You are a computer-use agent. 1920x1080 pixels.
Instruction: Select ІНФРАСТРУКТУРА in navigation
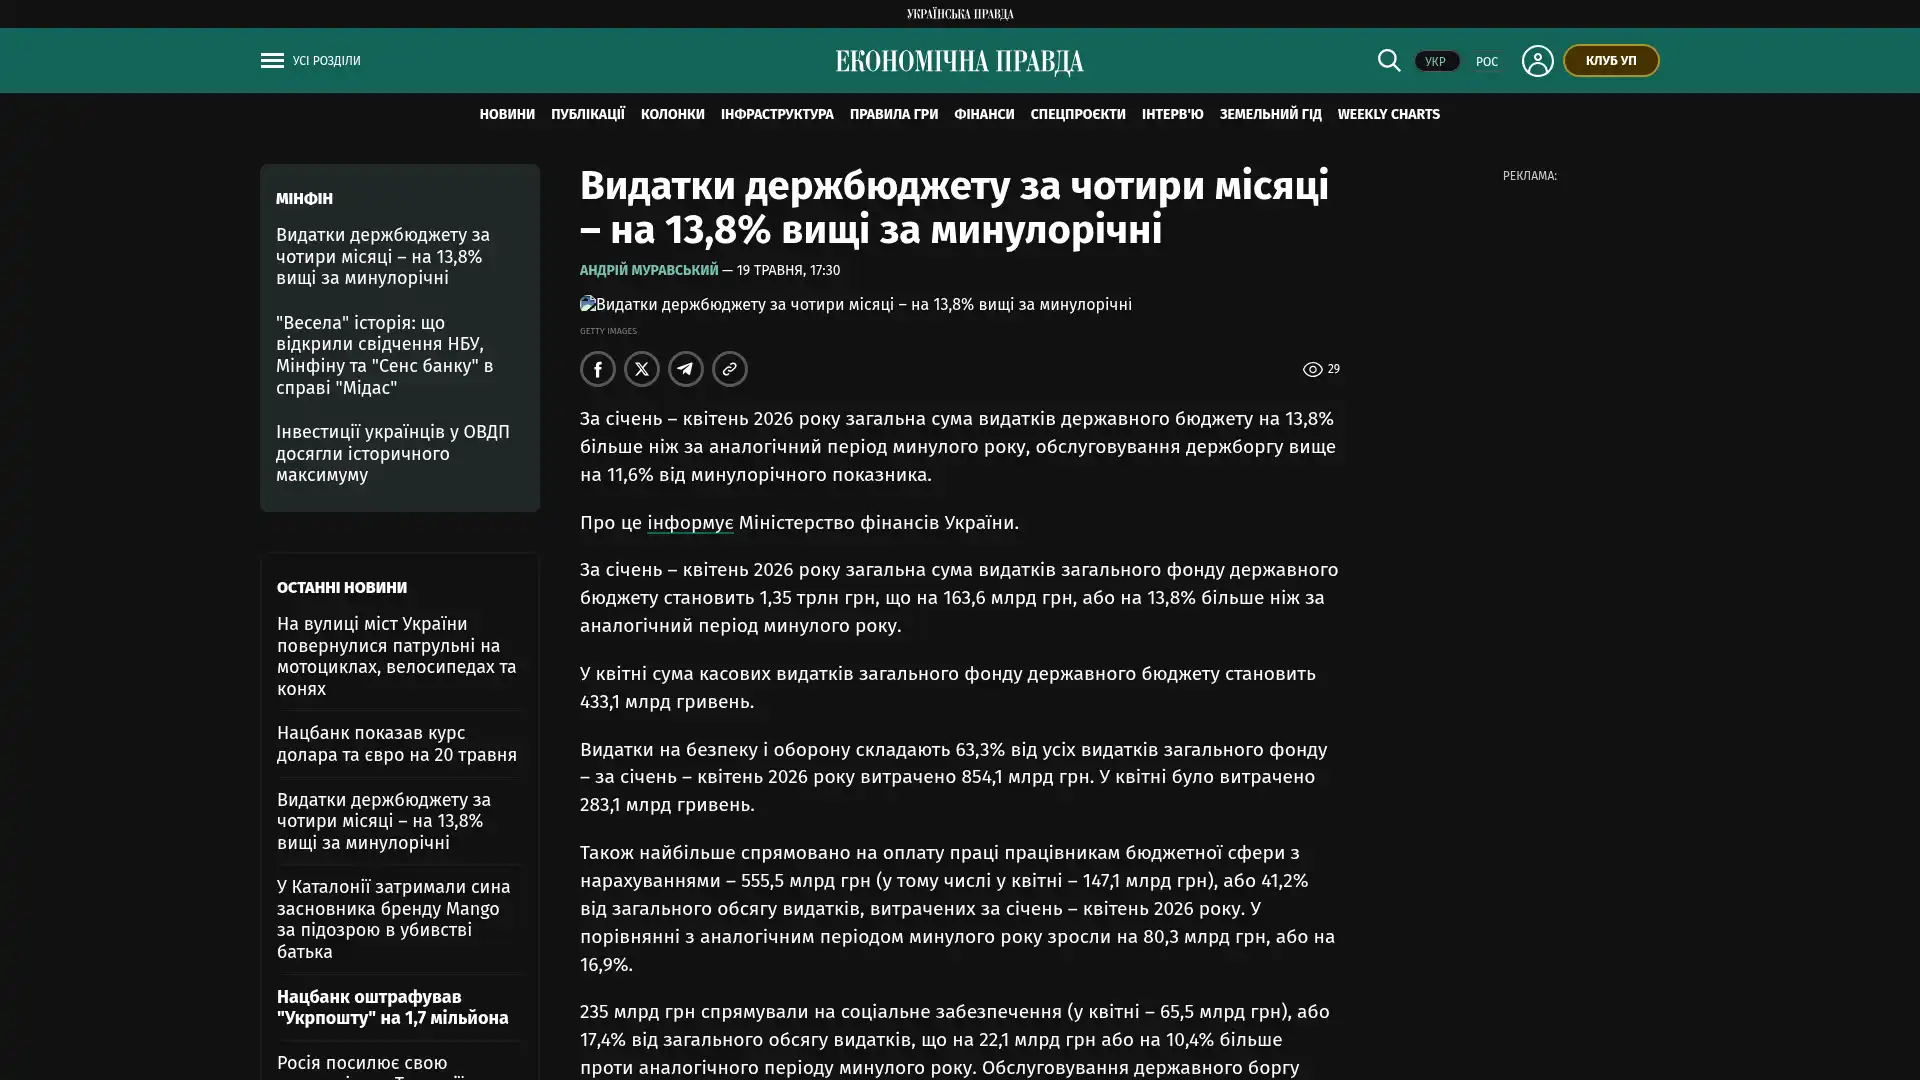tap(777, 114)
